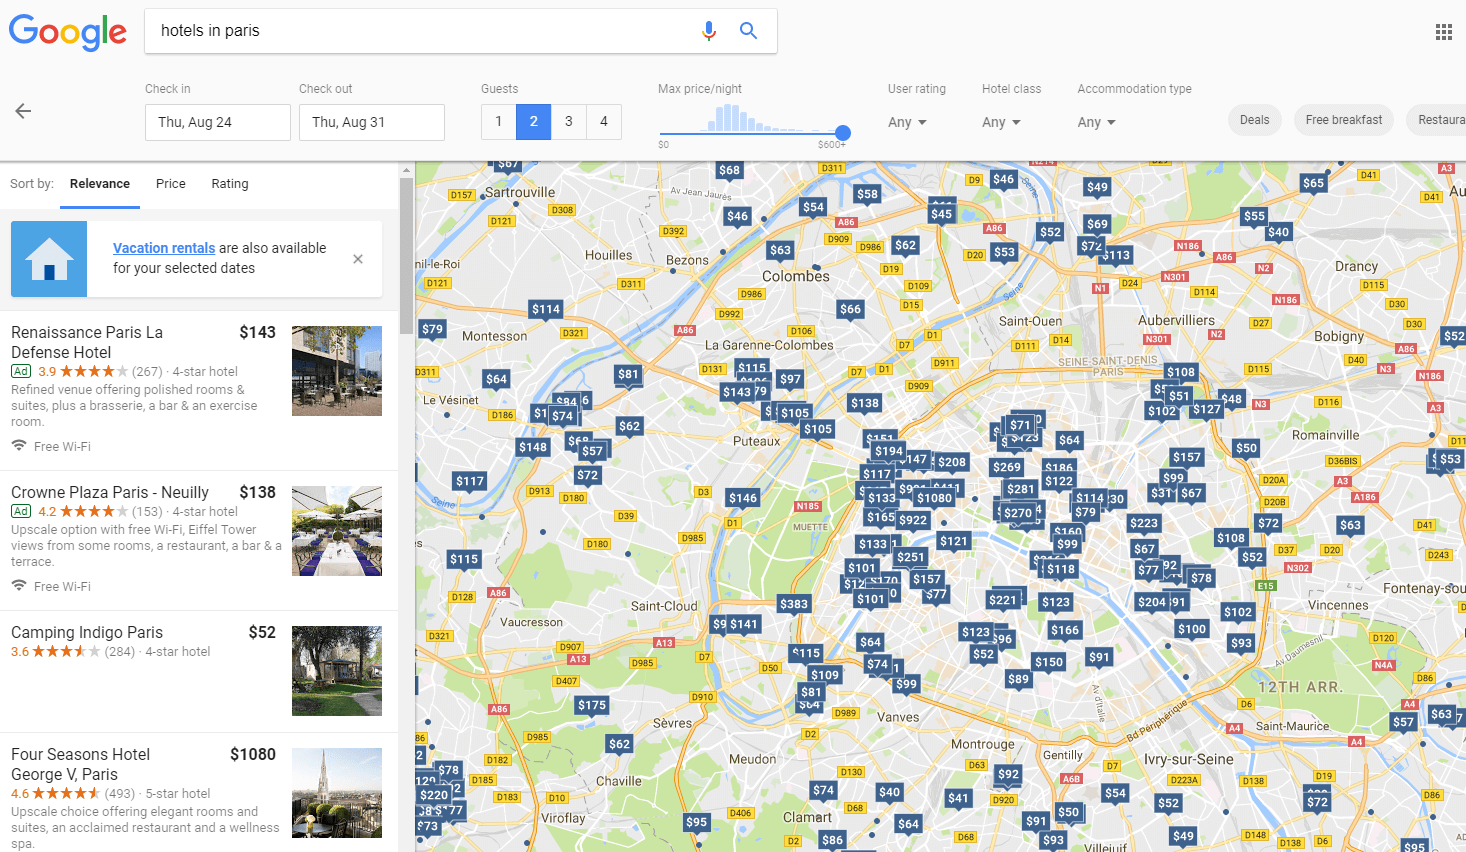This screenshot has width=1466, height=852.
Task: Open the Vacation rentals link
Action: [163, 247]
